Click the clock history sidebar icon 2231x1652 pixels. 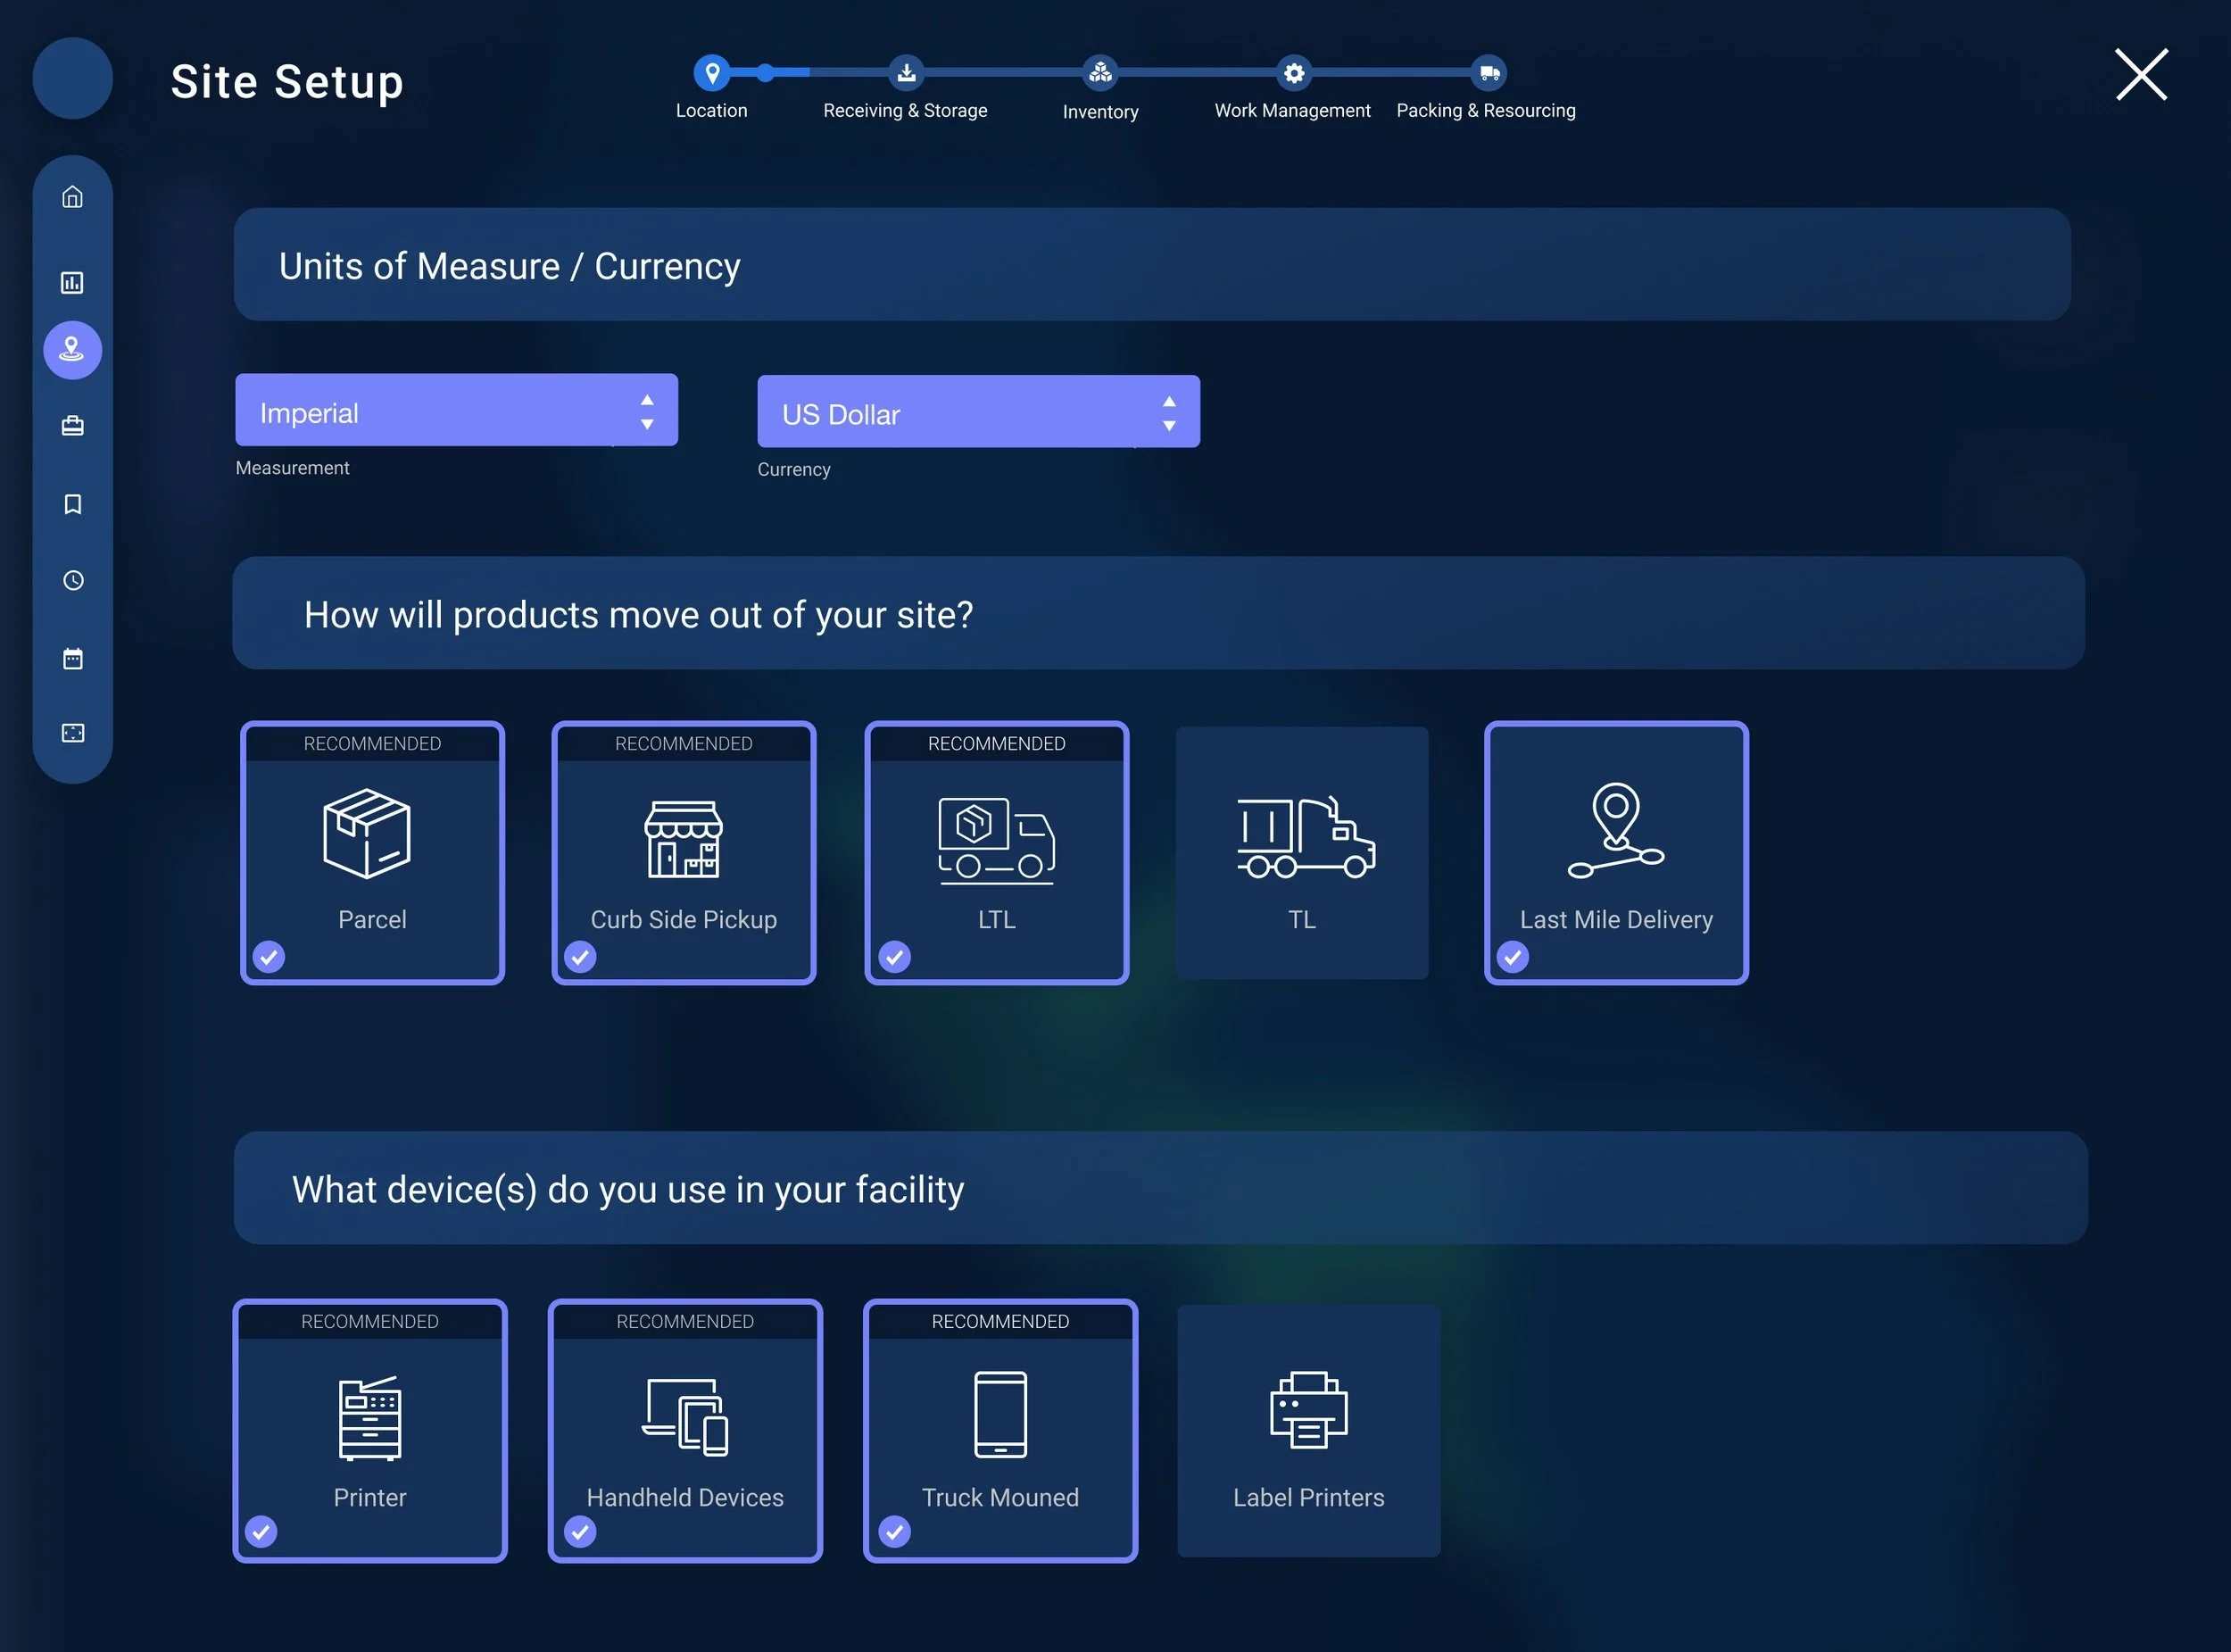tap(72, 581)
